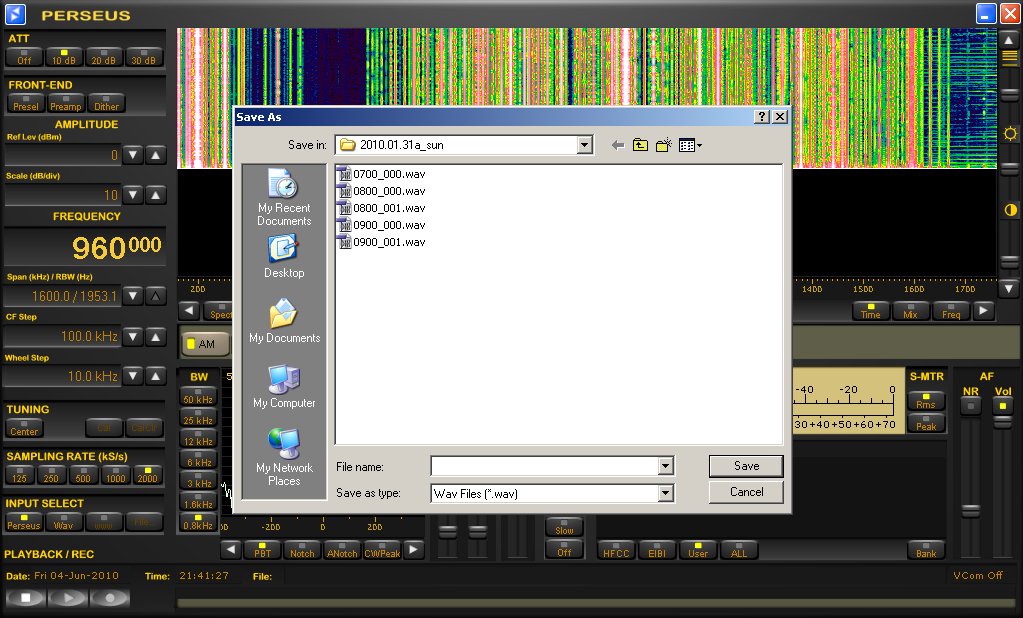The height and width of the screenshot is (618, 1023).
Task: Select 6 kHz bandwidth
Action: pos(198,459)
